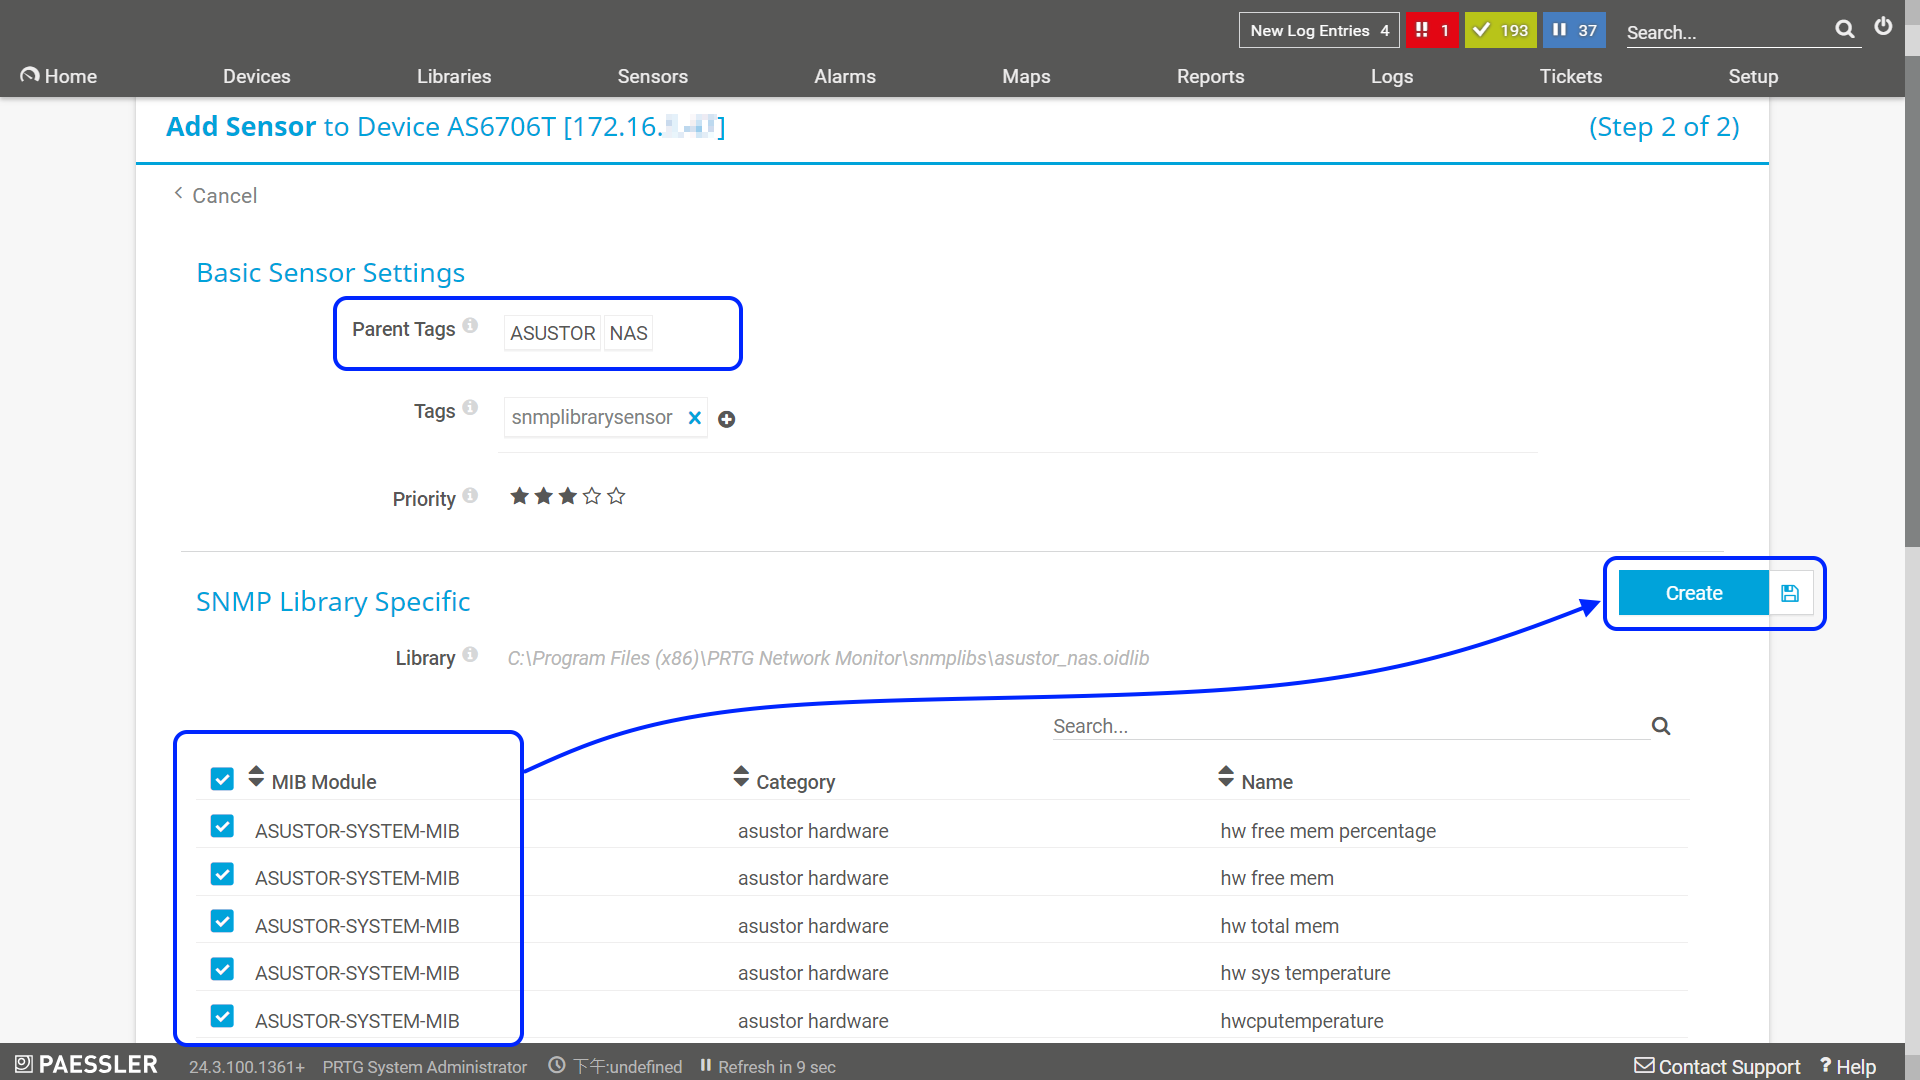
Task: Click the ASUSTOR parent tag
Action: coord(552,333)
